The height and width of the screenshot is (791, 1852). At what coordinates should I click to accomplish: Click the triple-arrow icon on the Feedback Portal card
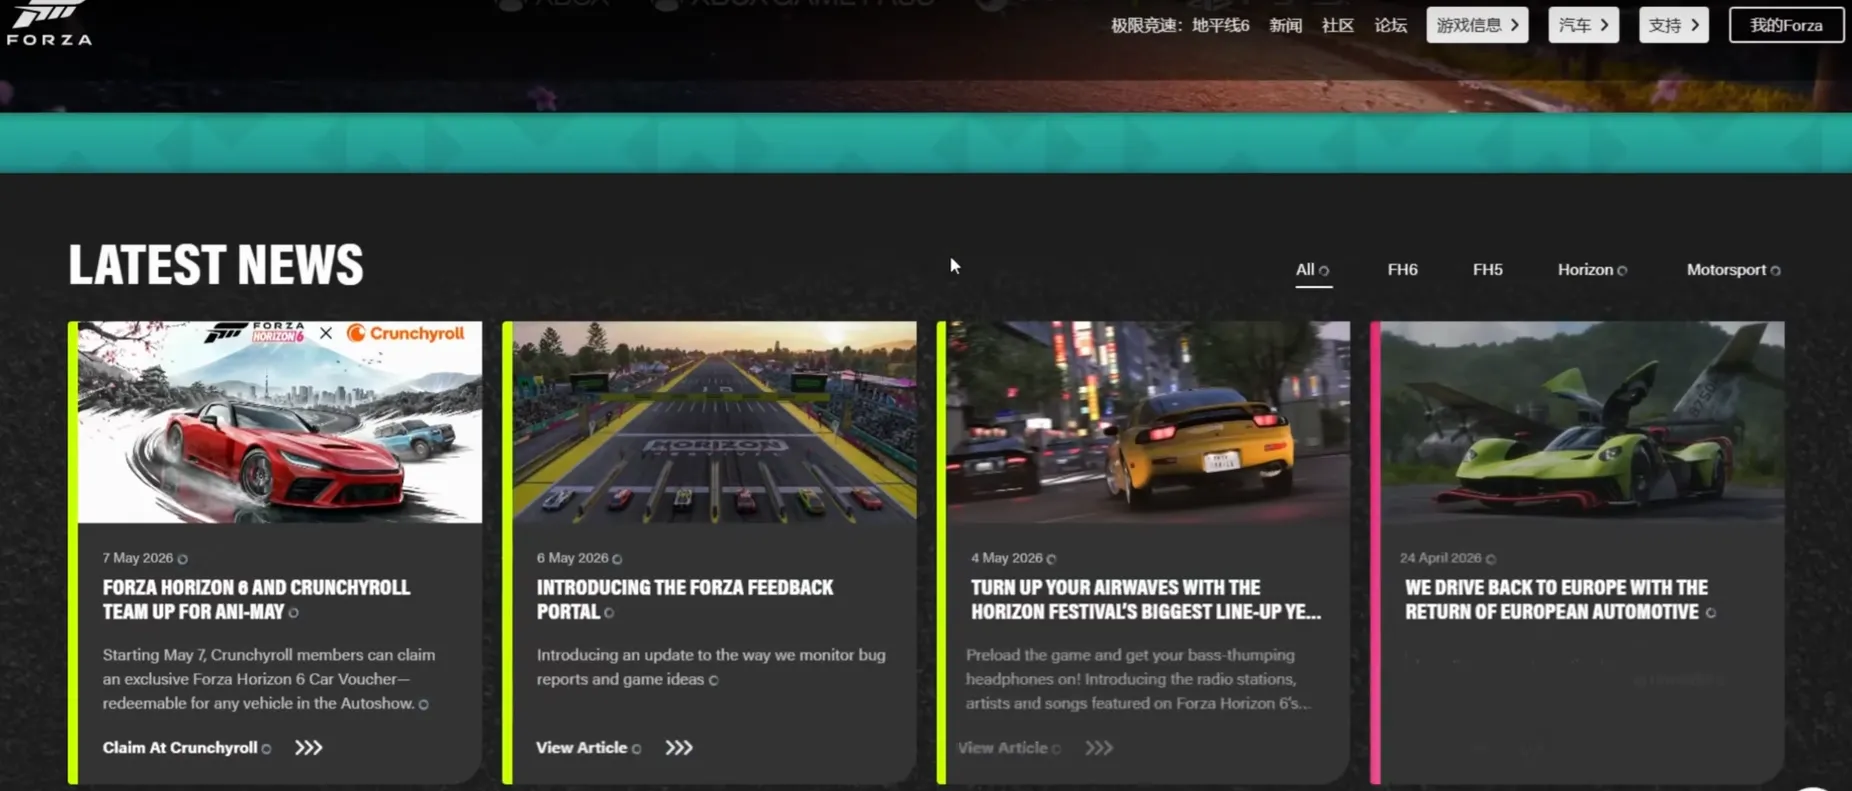[x=679, y=748]
